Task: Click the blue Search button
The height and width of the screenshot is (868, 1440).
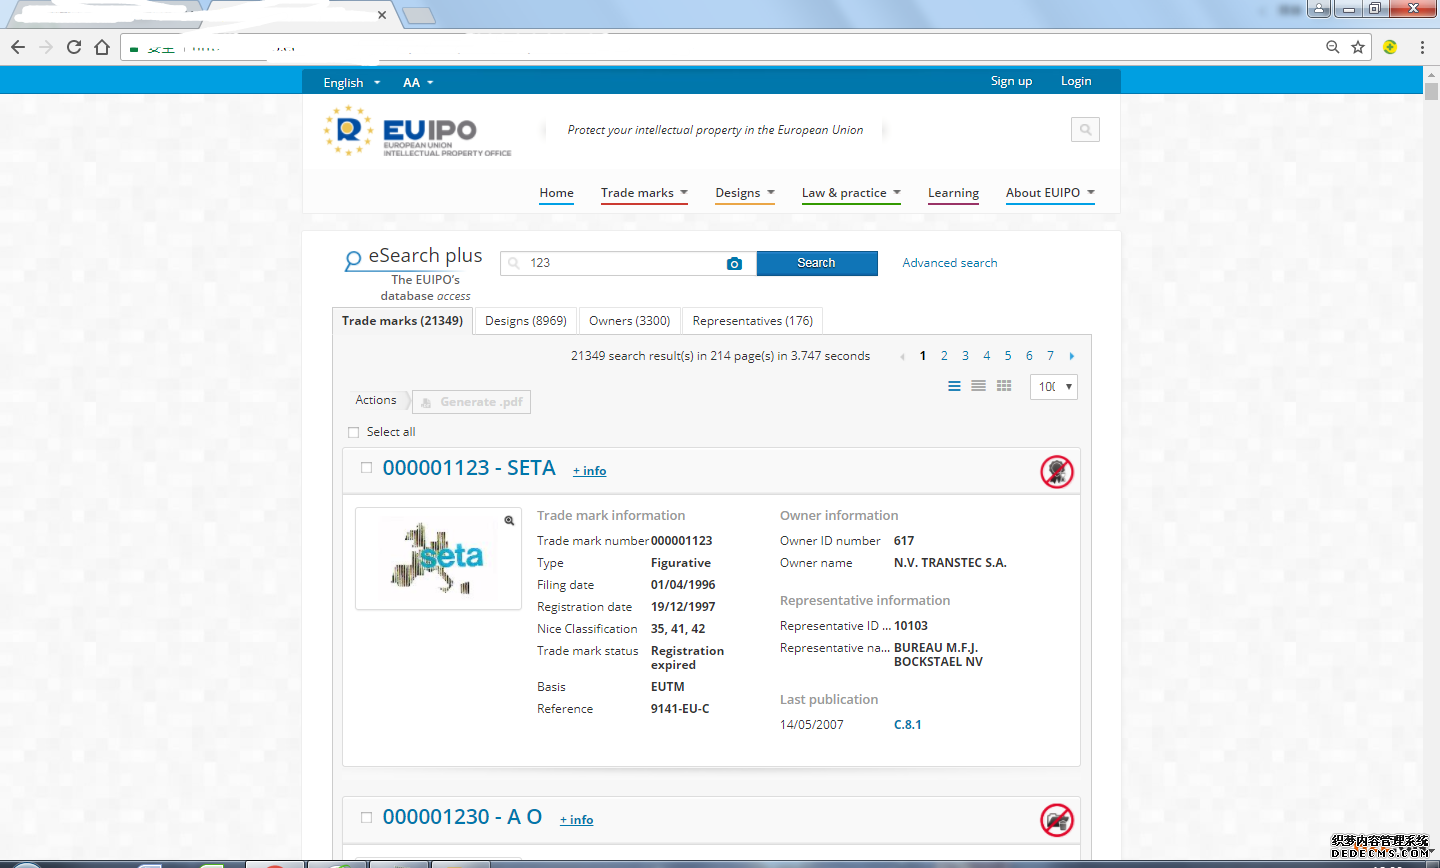Action: point(816,263)
